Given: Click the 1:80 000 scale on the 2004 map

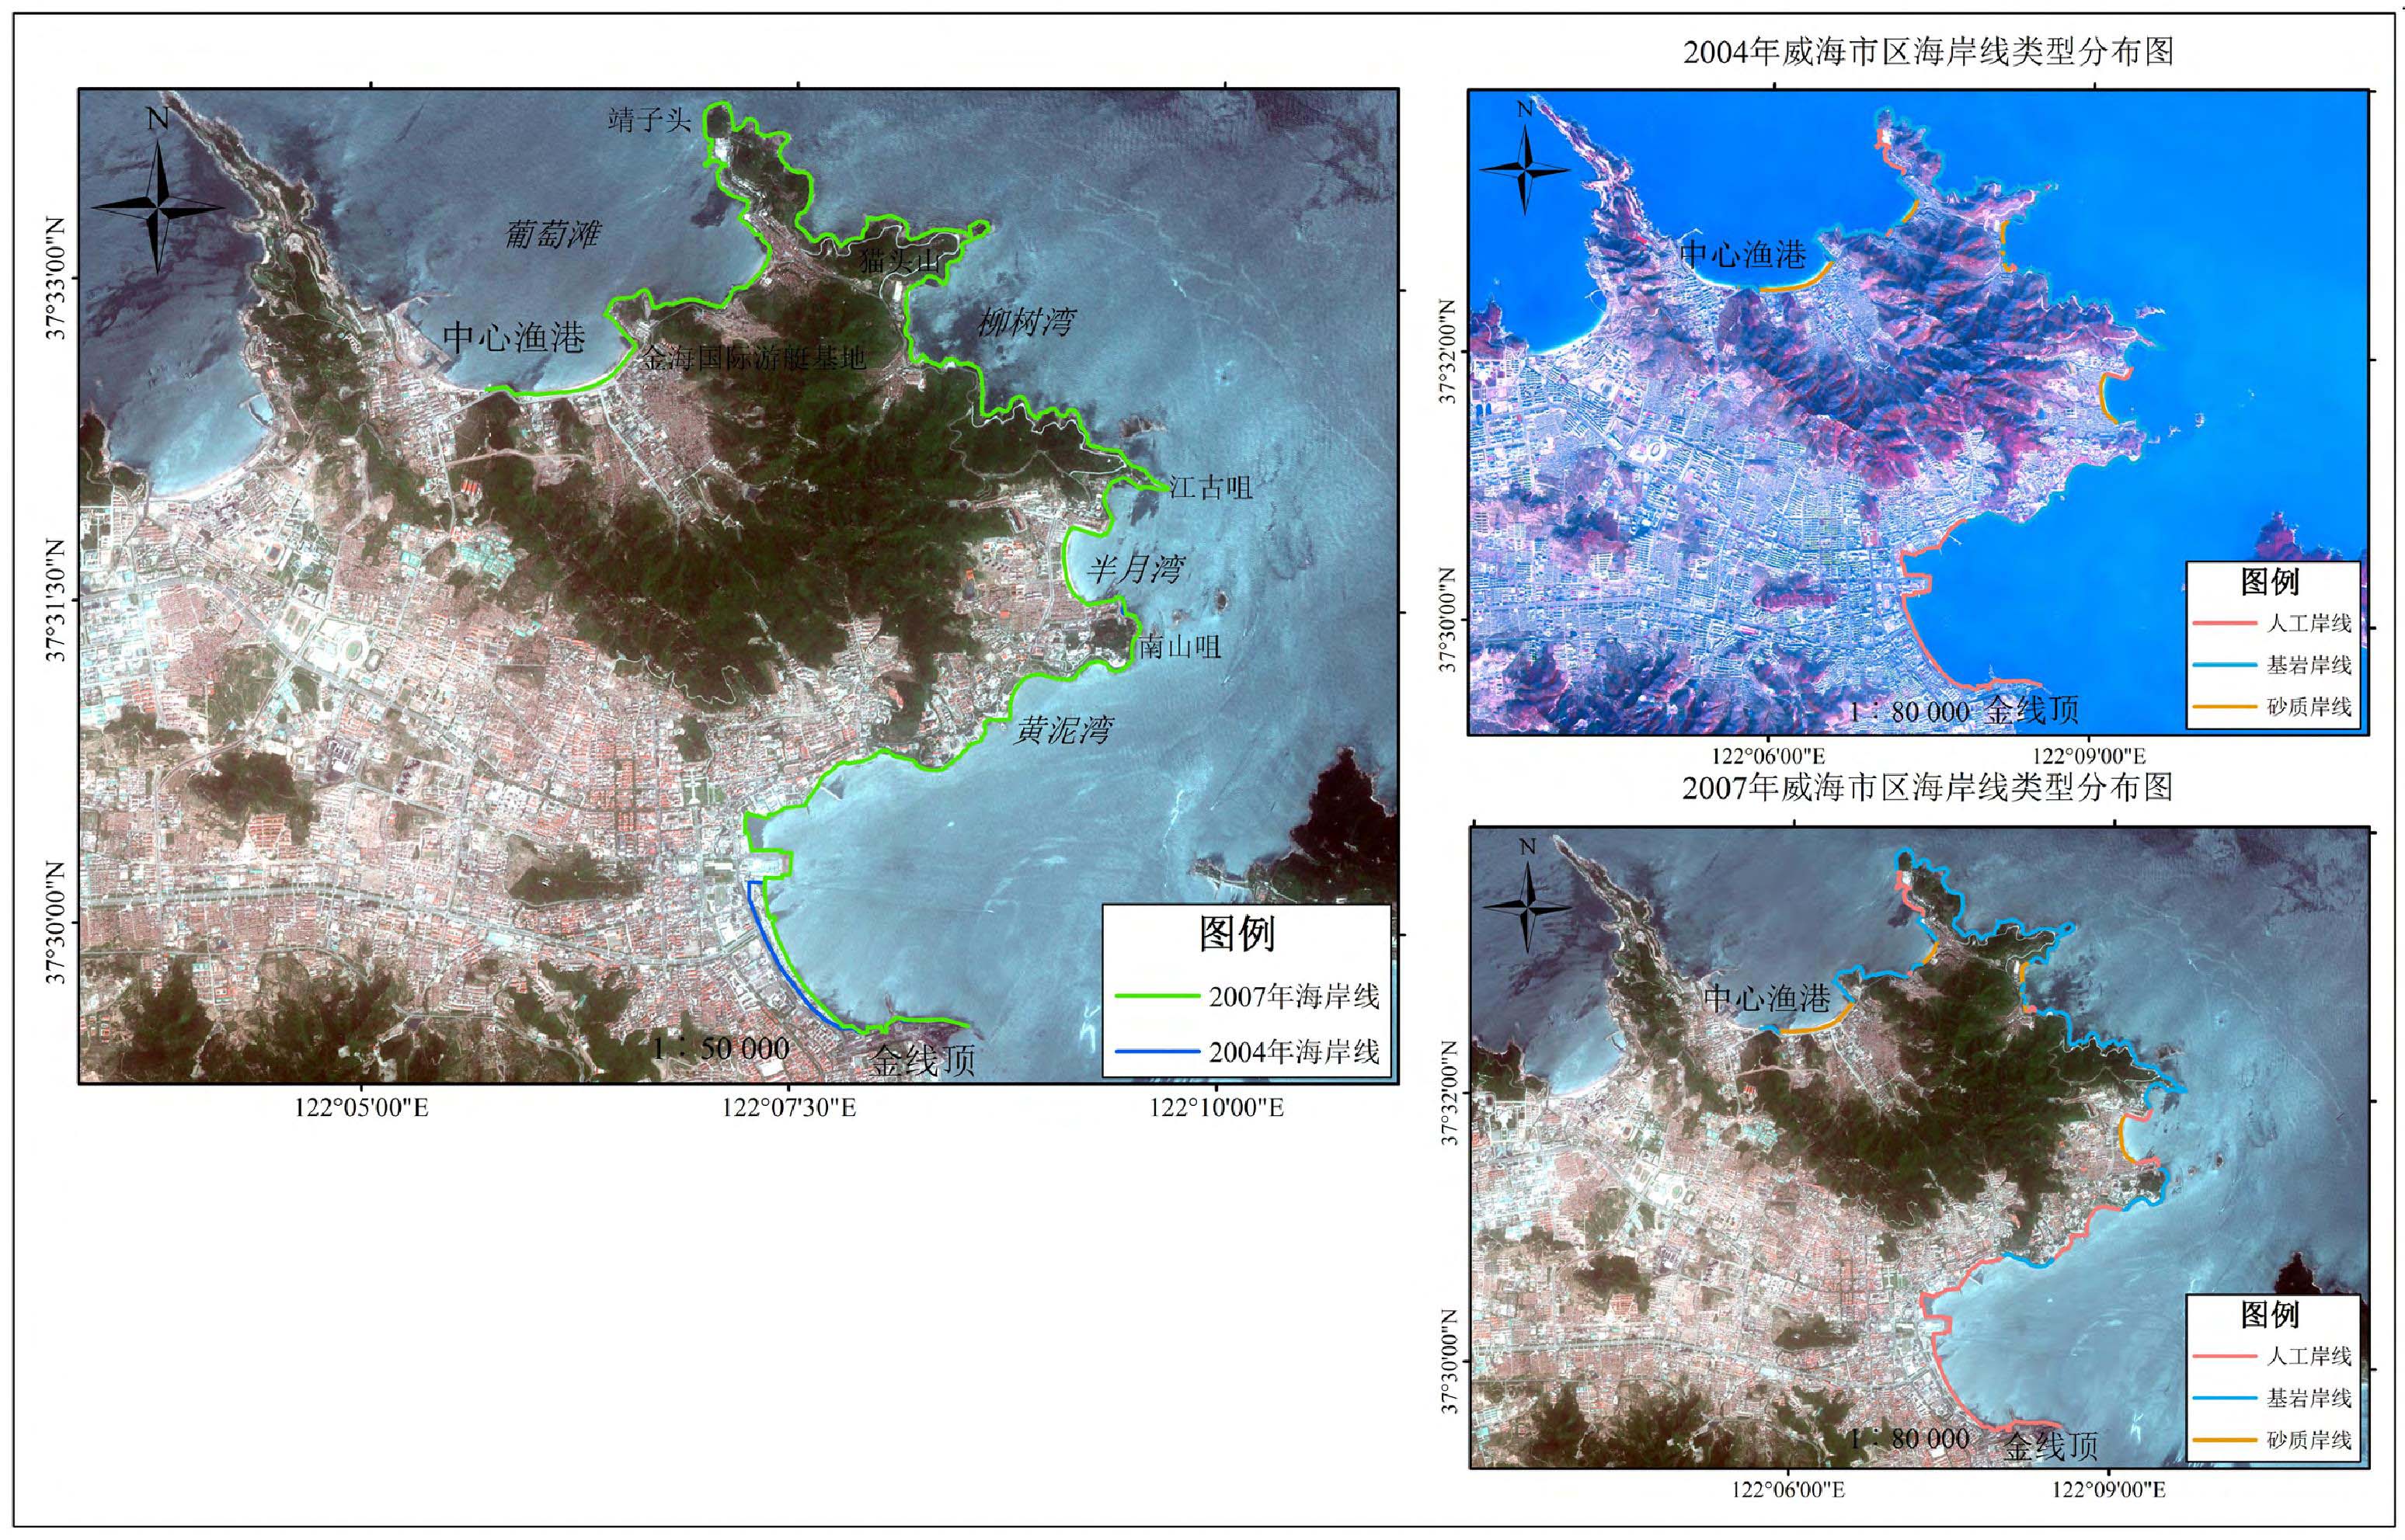Looking at the screenshot, I should coord(1908,712).
